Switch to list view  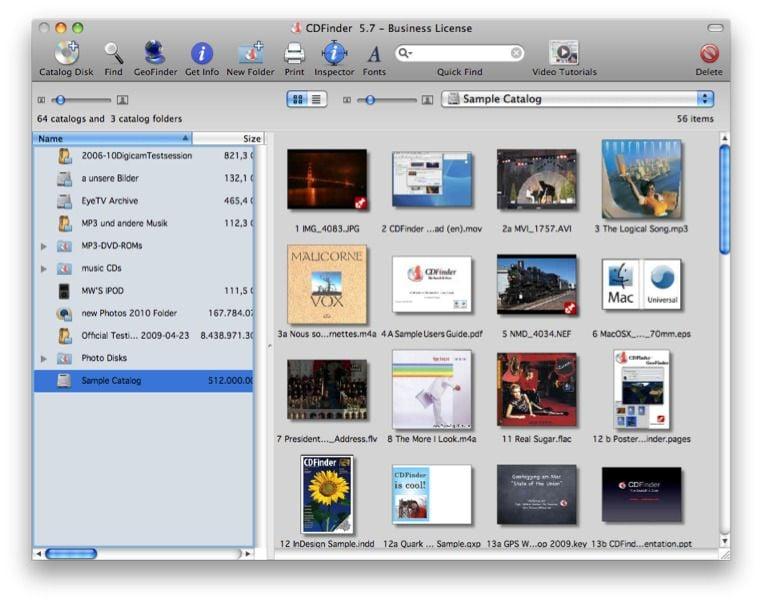coord(316,99)
